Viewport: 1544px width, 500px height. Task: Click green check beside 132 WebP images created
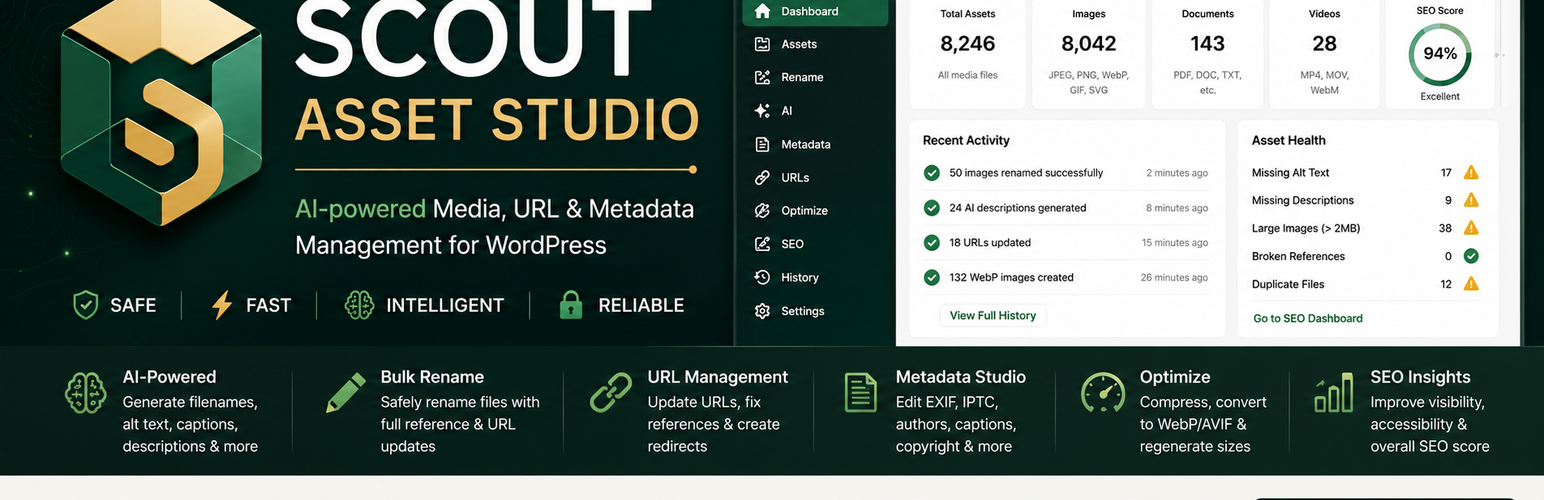(x=932, y=277)
